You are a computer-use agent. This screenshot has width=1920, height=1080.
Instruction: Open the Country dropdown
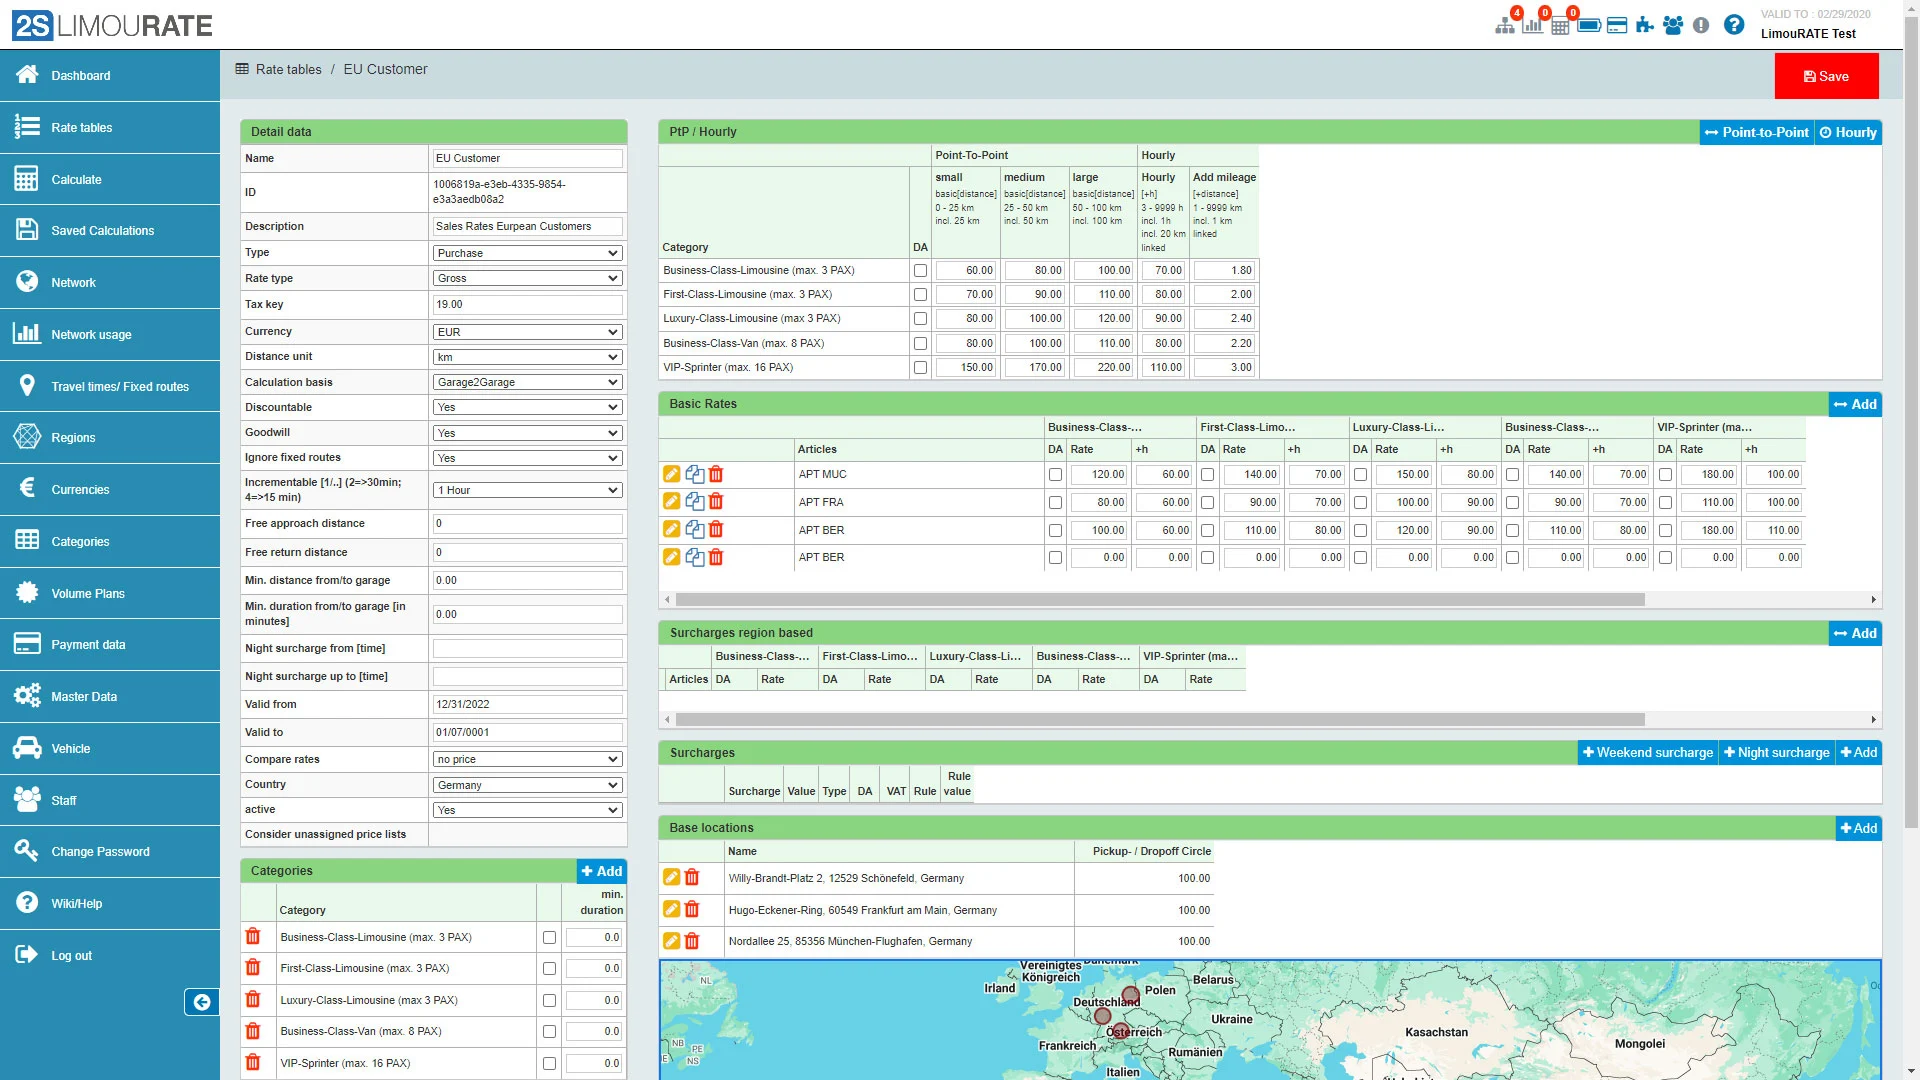[528, 785]
